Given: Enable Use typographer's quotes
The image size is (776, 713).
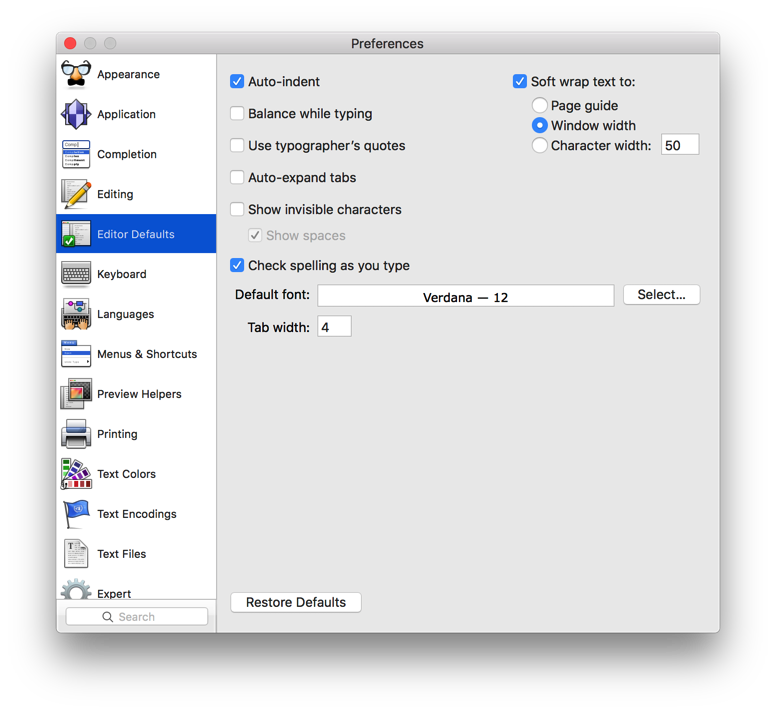Looking at the screenshot, I should point(237,145).
